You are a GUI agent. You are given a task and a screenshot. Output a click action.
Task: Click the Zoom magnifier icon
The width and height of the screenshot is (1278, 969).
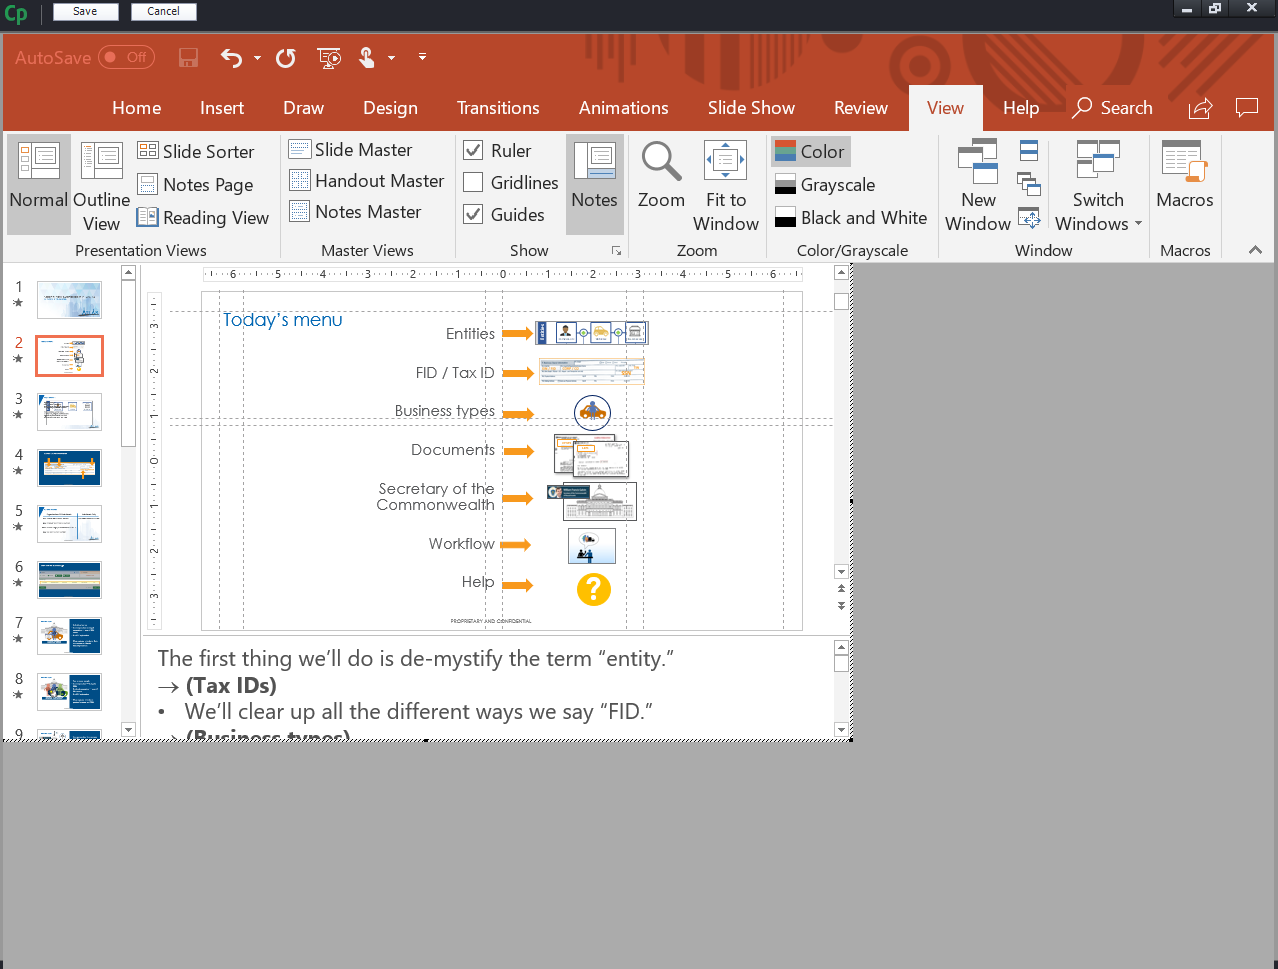[661, 162]
